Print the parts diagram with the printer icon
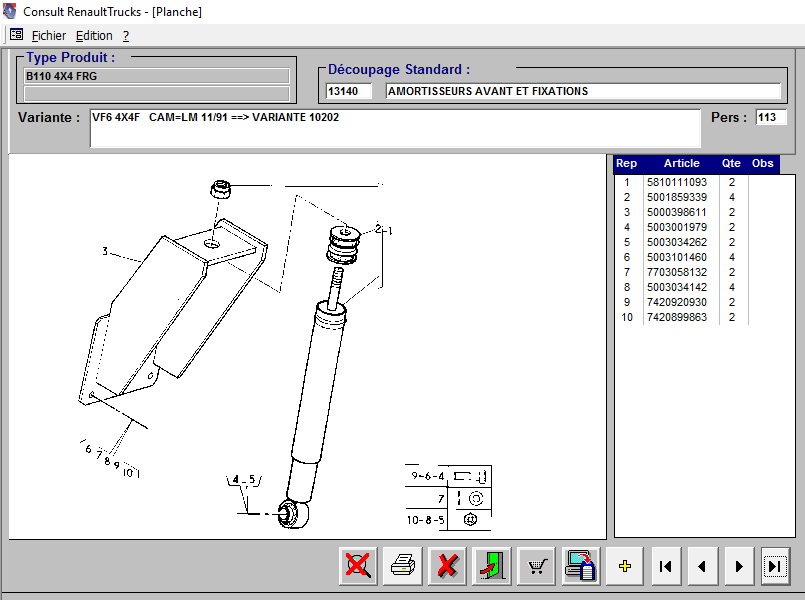This screenshot has width=805, height=600. tap(402, 566)
